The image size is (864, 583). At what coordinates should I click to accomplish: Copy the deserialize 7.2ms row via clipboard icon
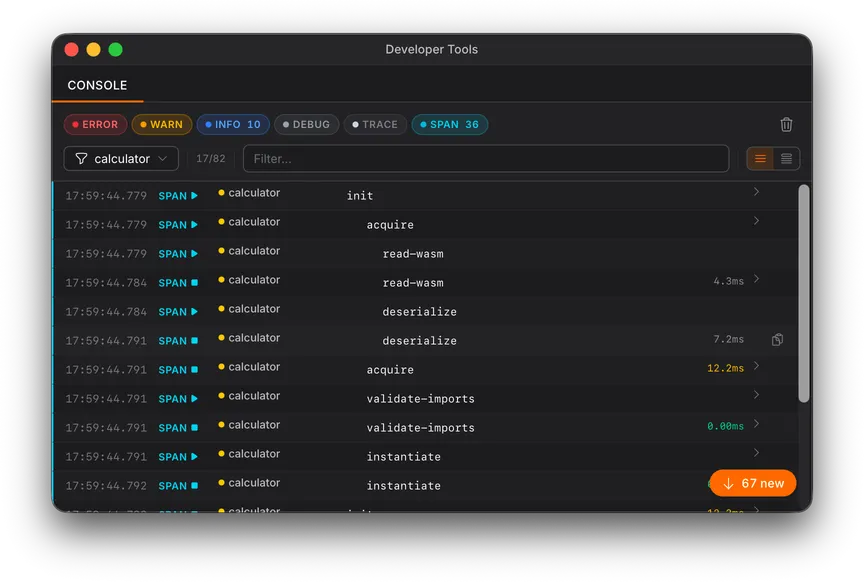[777, 339]
